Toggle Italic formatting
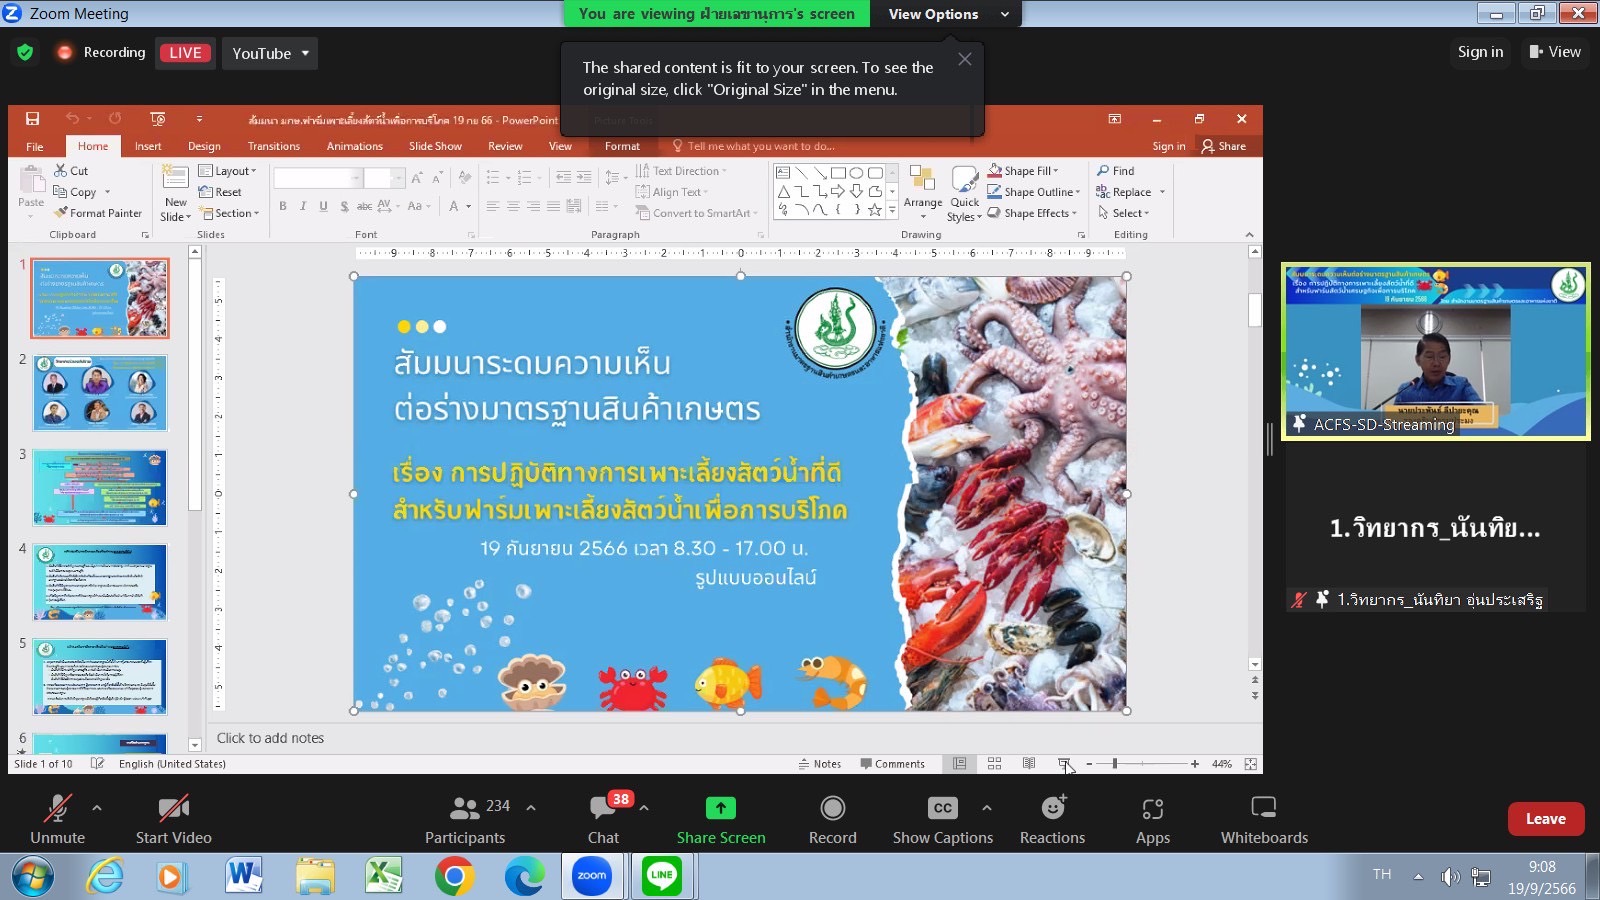Viewport: 1600px width, 900px height. [x=303, y=206]
